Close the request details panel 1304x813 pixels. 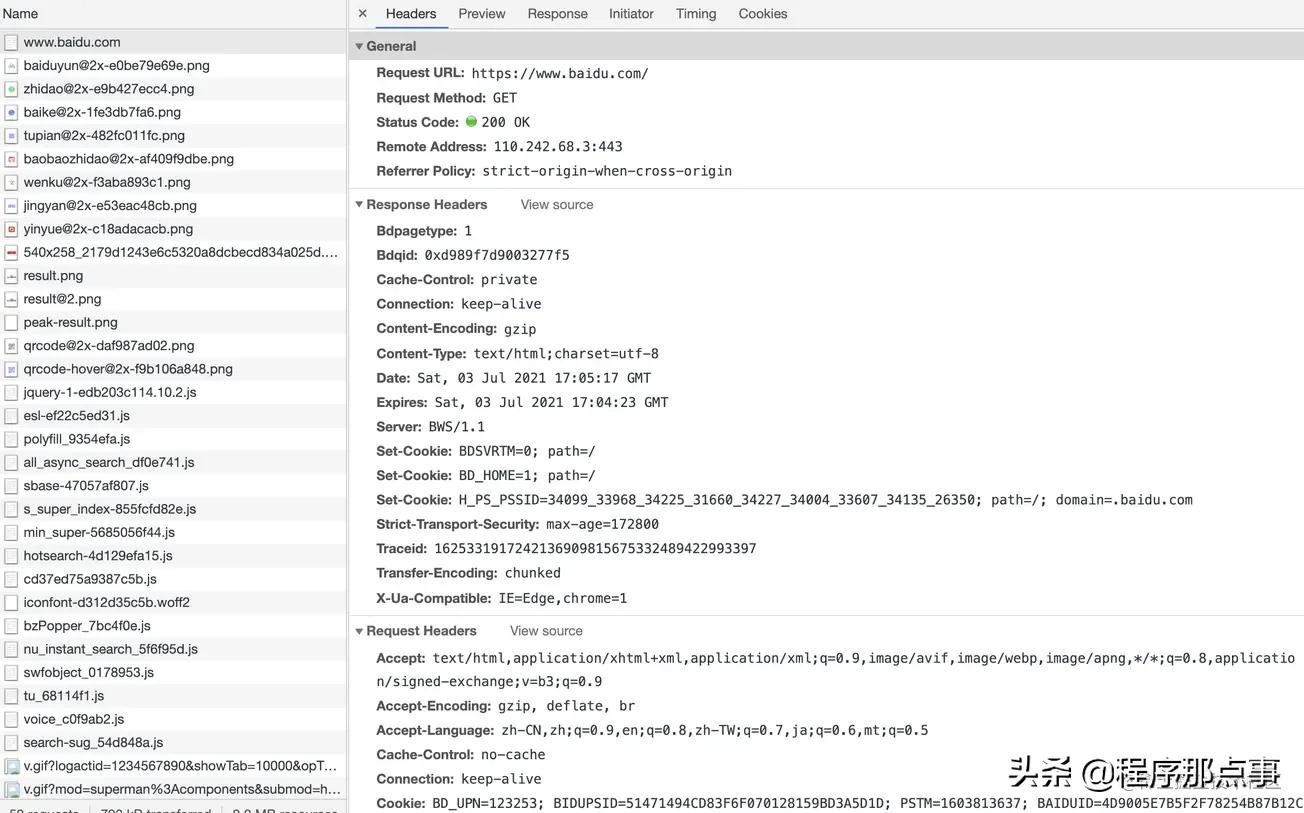pyautogui.click(x=362, y=13)
